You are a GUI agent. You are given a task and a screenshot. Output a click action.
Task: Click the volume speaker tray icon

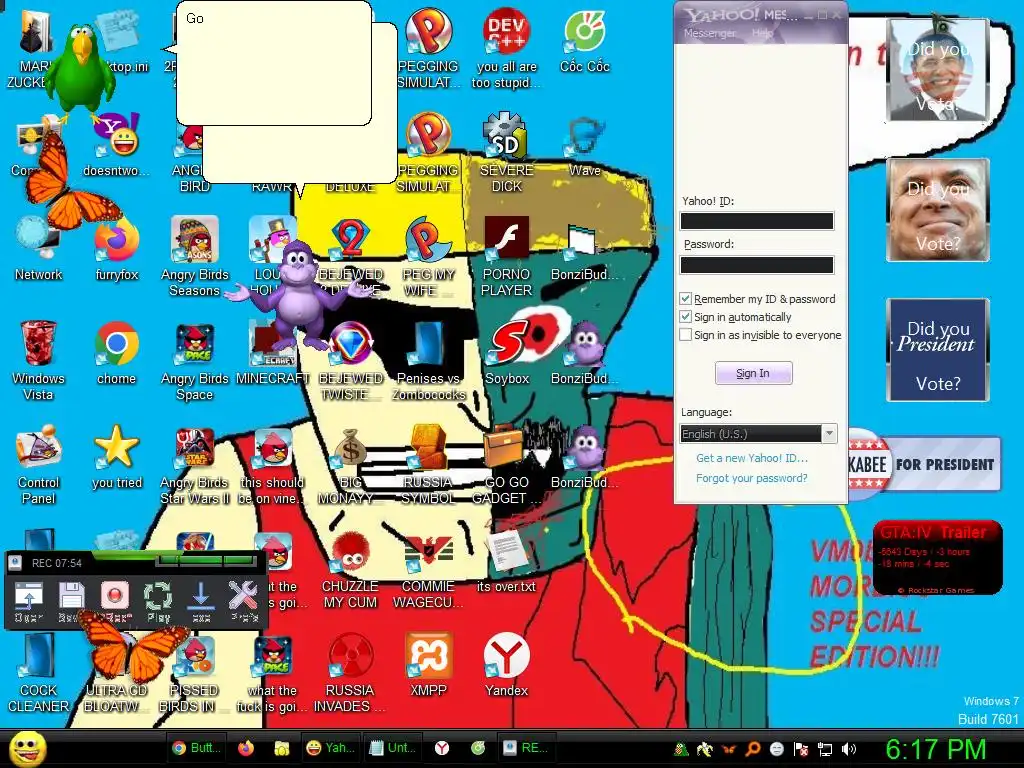coord(848,749)
